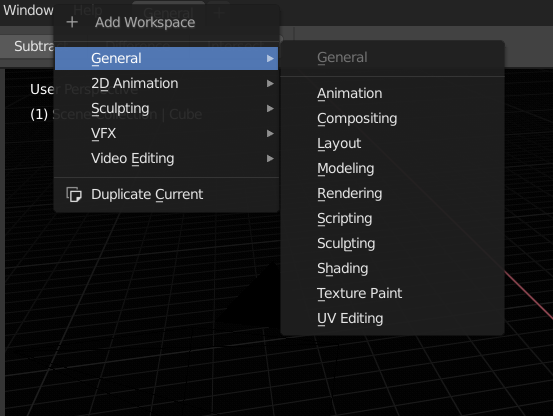The width and height of the screenshot is (553, 416).
Task: Open the 2D Animation submenu
Action: (x=166, y=84)
